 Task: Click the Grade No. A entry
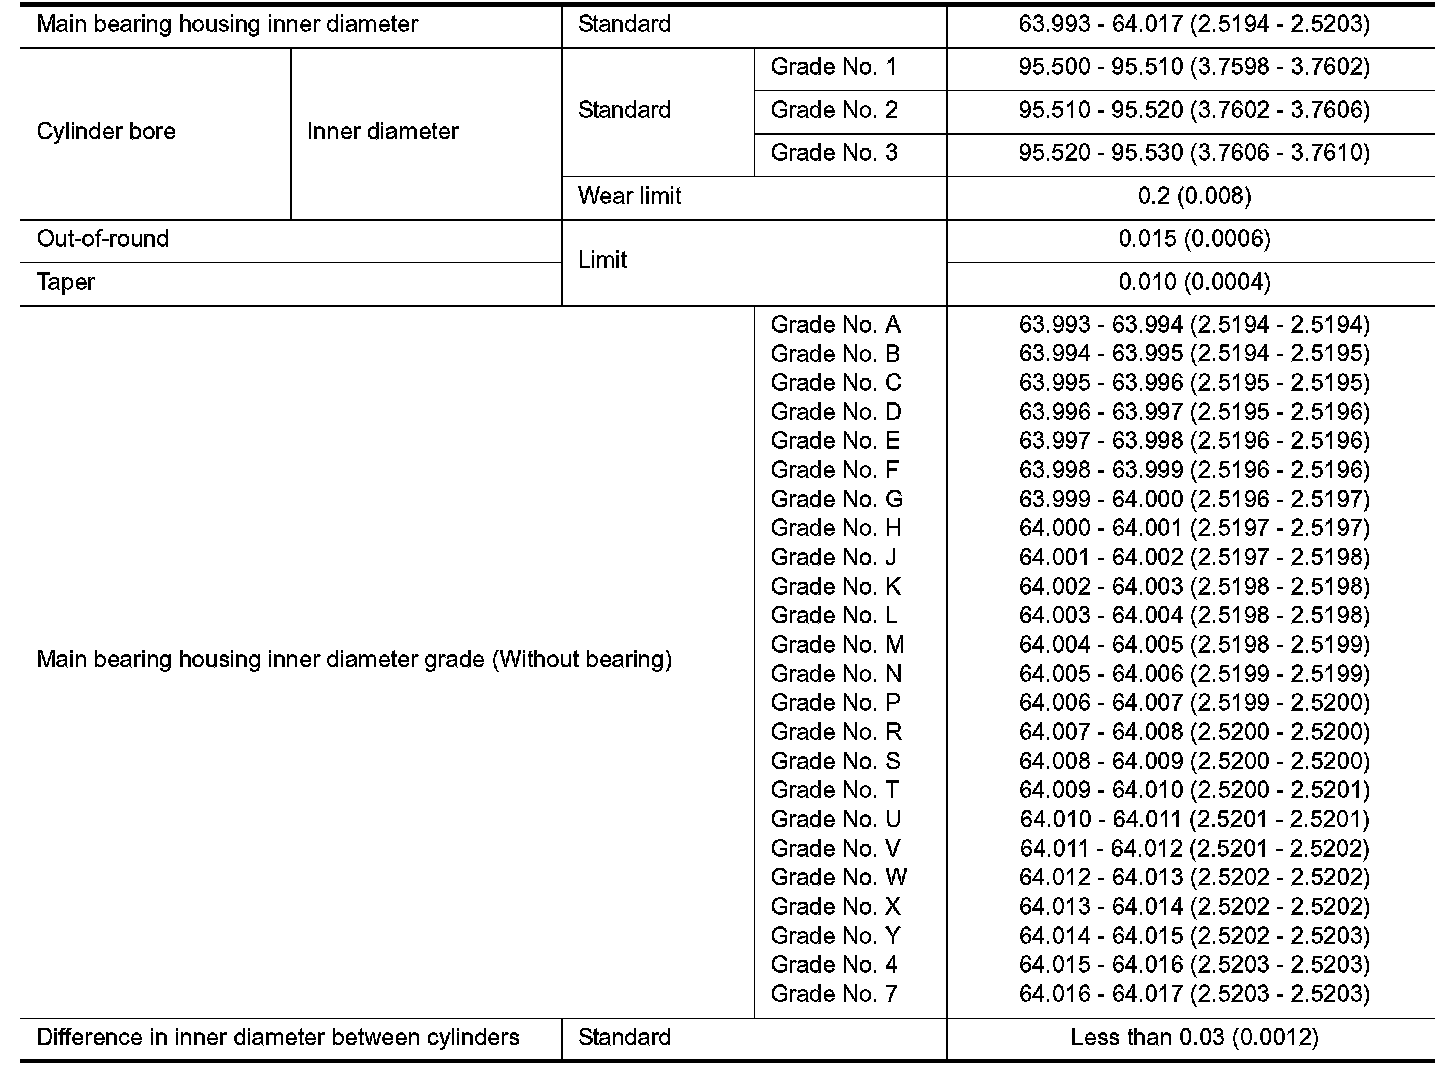click(835, 325)
